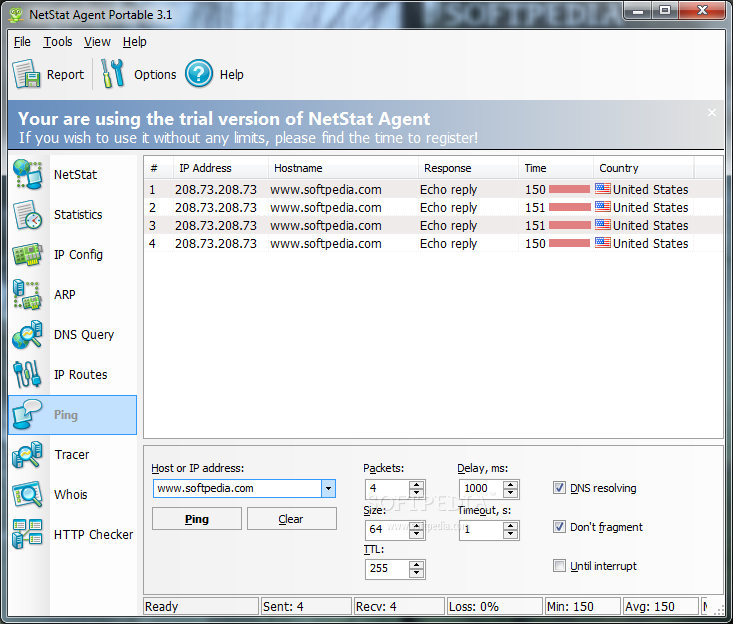Sort by the Response column header
The width and height of the screenshot is (733, 624).
[468, 168]
